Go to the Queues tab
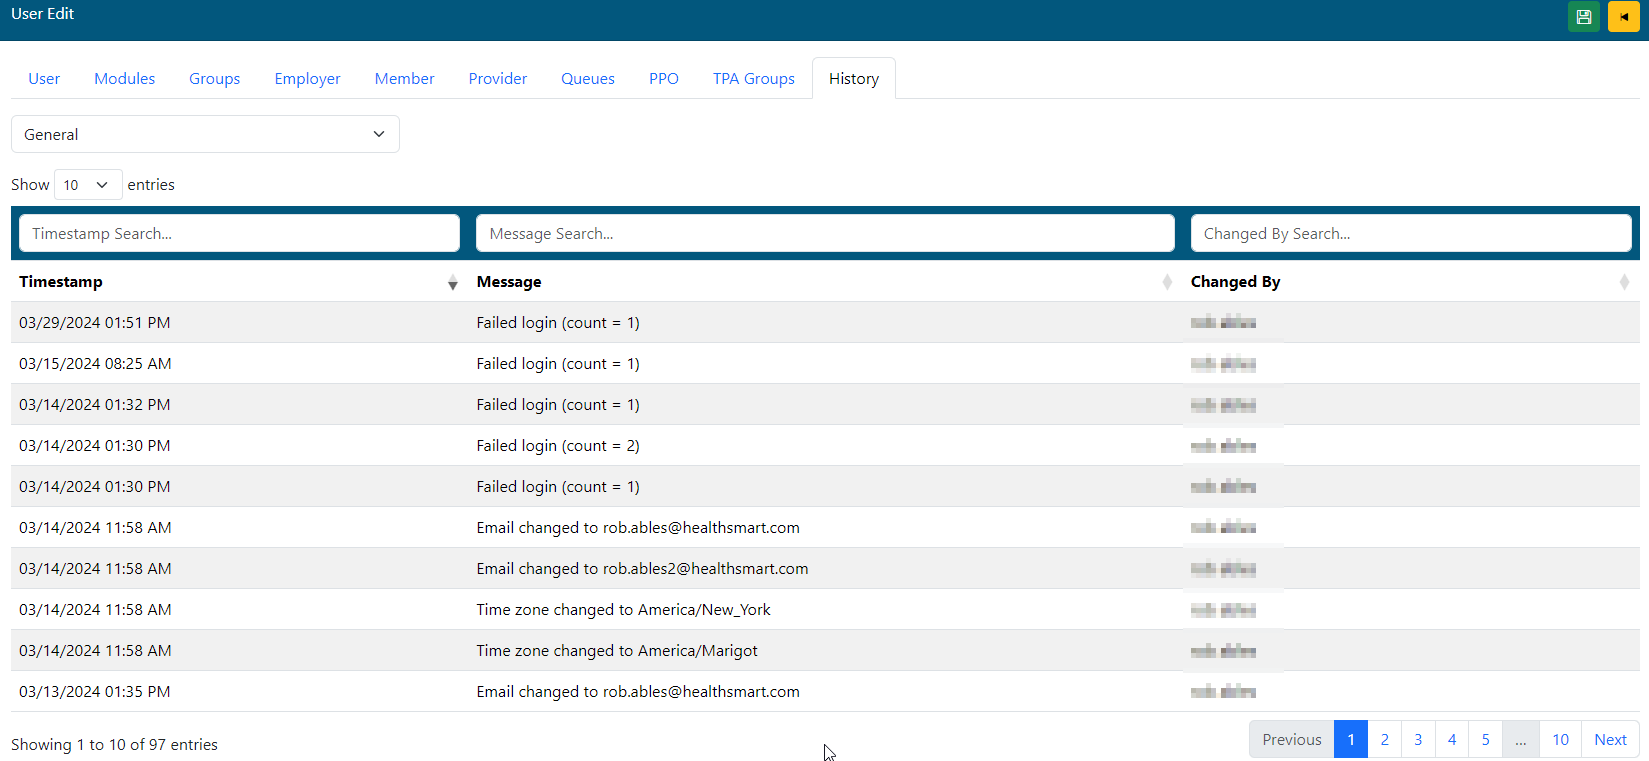The image size is (1649, 761). click(x=587, y=79)
